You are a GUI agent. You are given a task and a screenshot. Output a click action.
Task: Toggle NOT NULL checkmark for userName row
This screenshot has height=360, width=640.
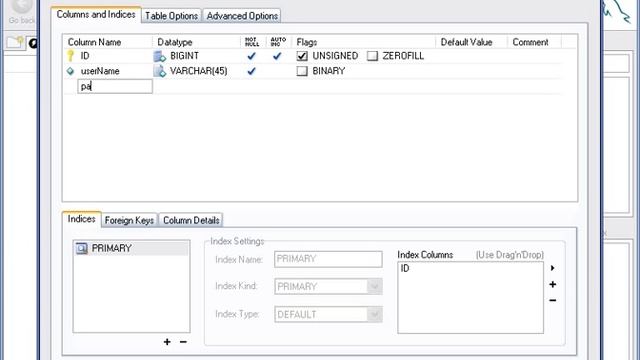click(x=251, y=71)
